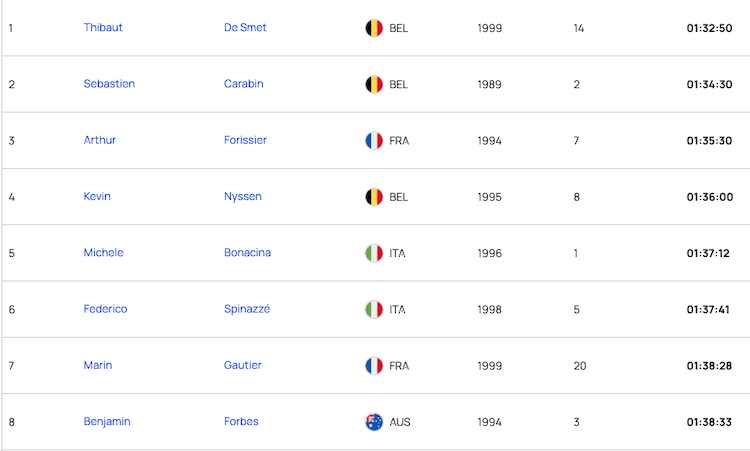Open Sebastien athlete profile link
This screenshot has width=750, height=451.
point(109,84)
